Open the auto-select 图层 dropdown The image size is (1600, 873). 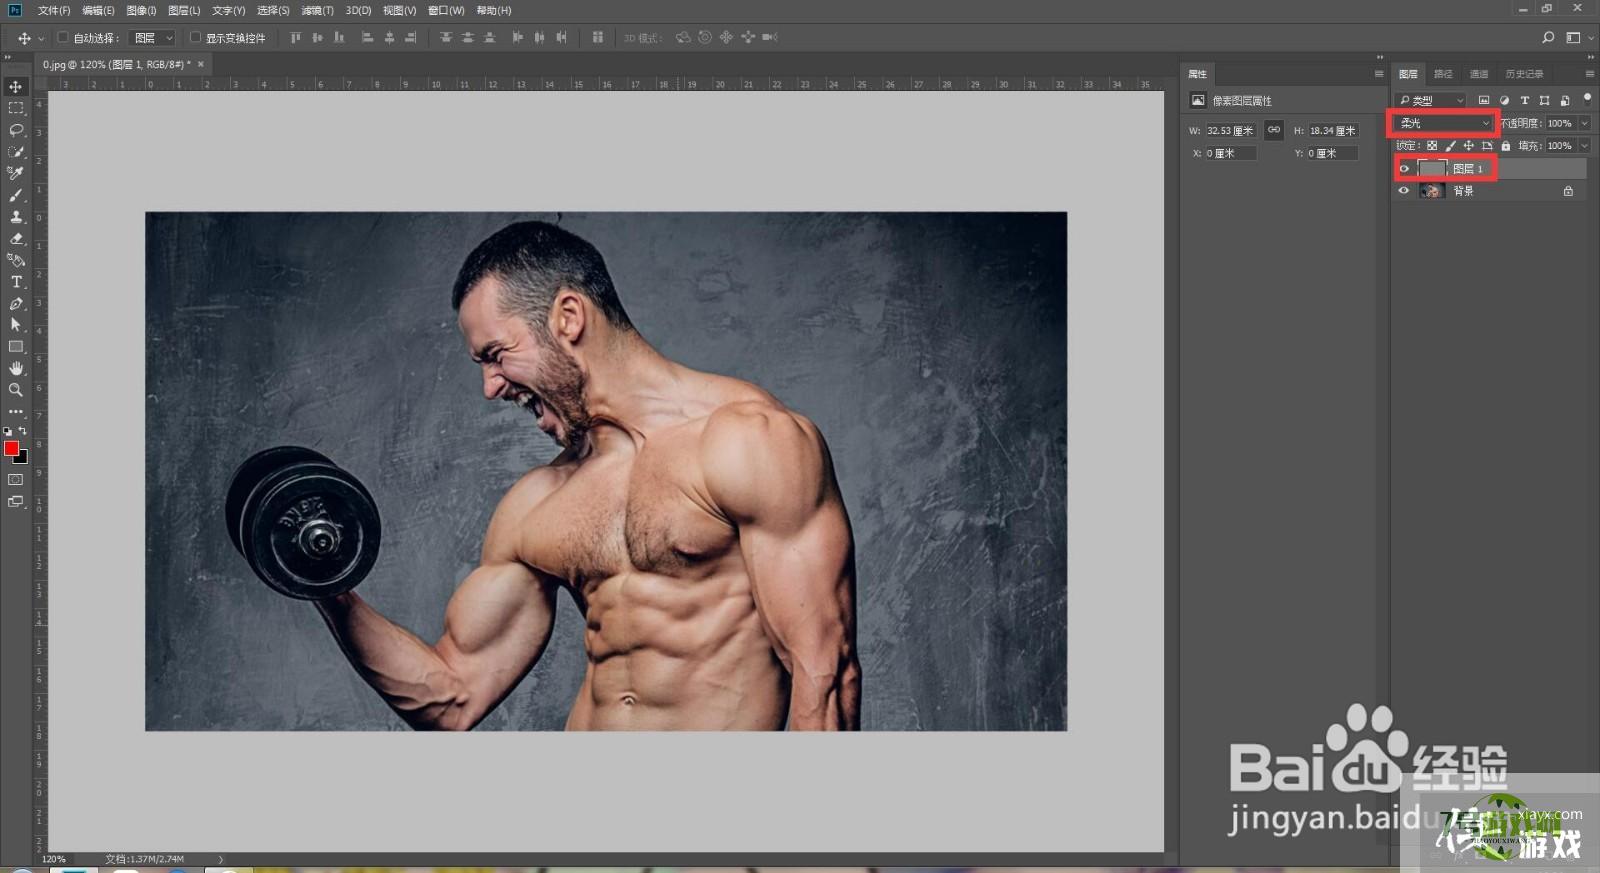pyautogui.click(x=153, y=37)
